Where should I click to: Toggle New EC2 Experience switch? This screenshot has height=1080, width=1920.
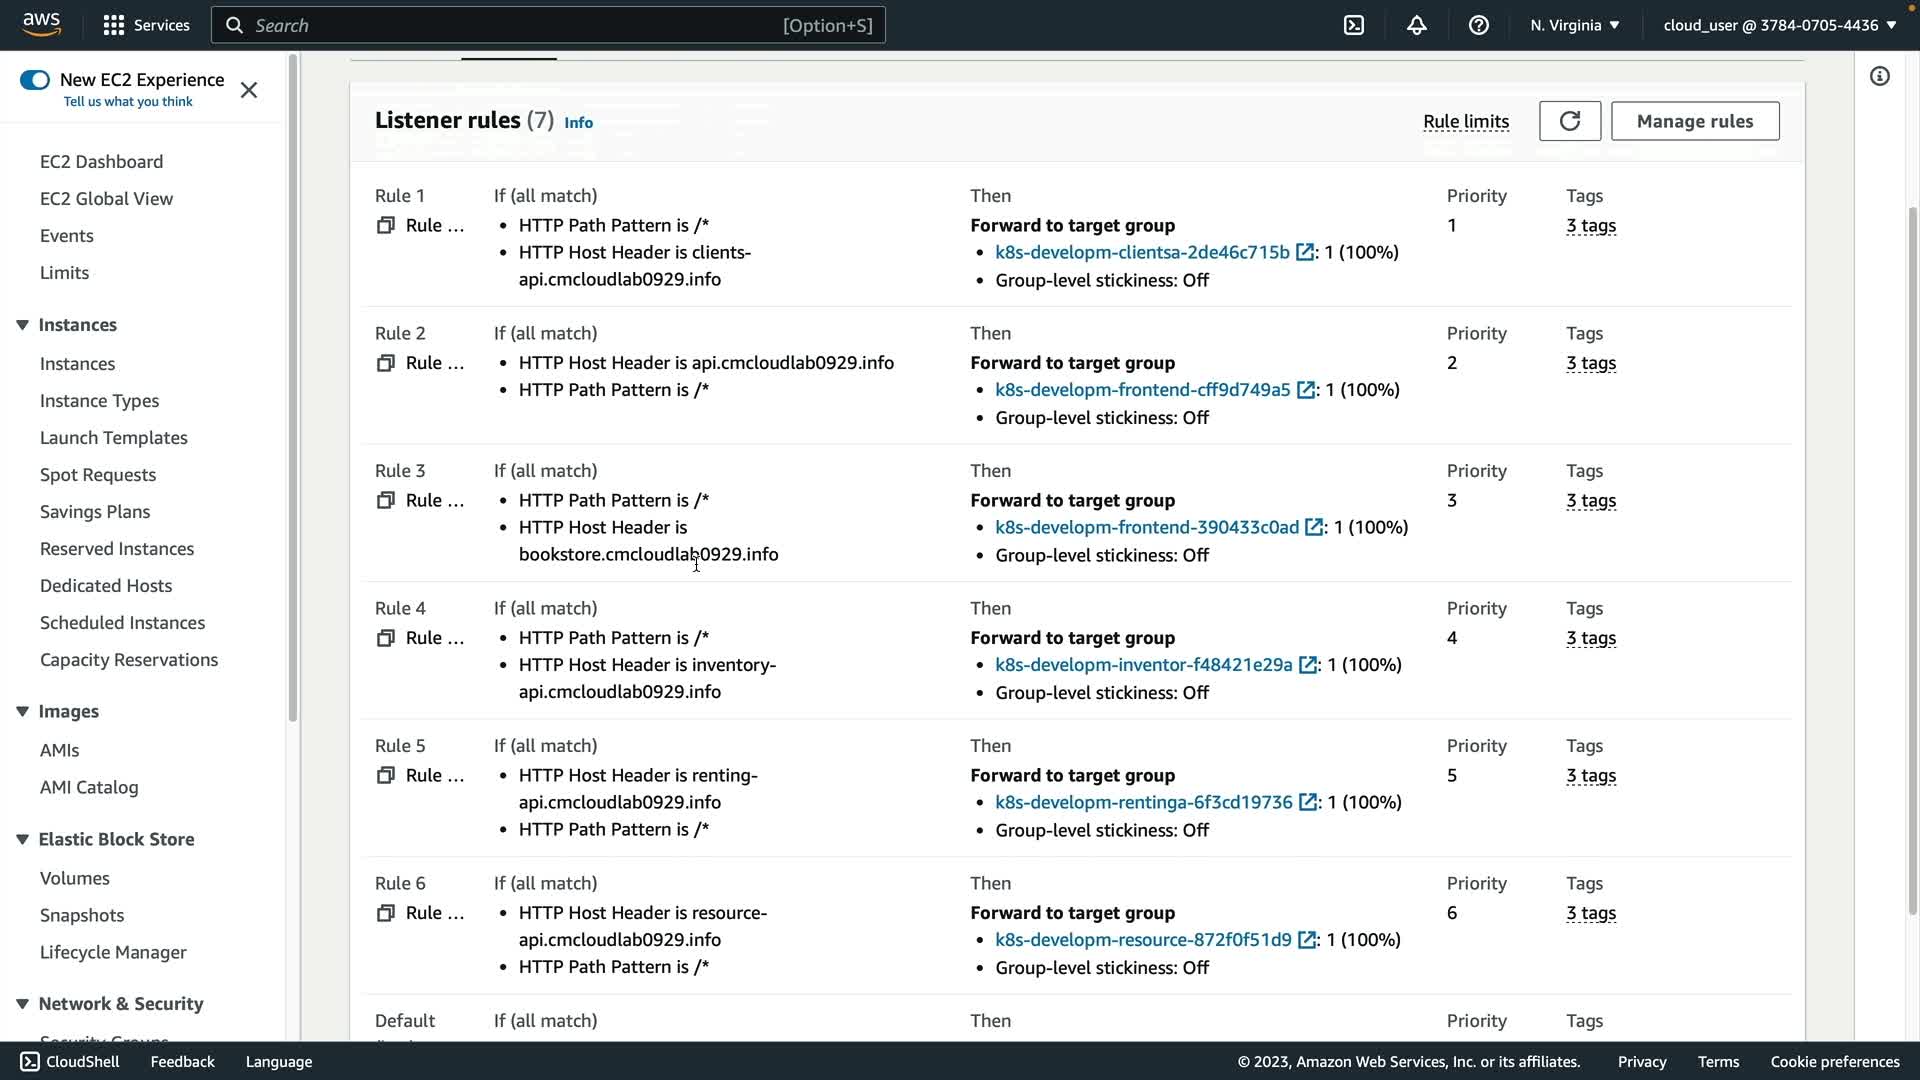click(35, 80)
